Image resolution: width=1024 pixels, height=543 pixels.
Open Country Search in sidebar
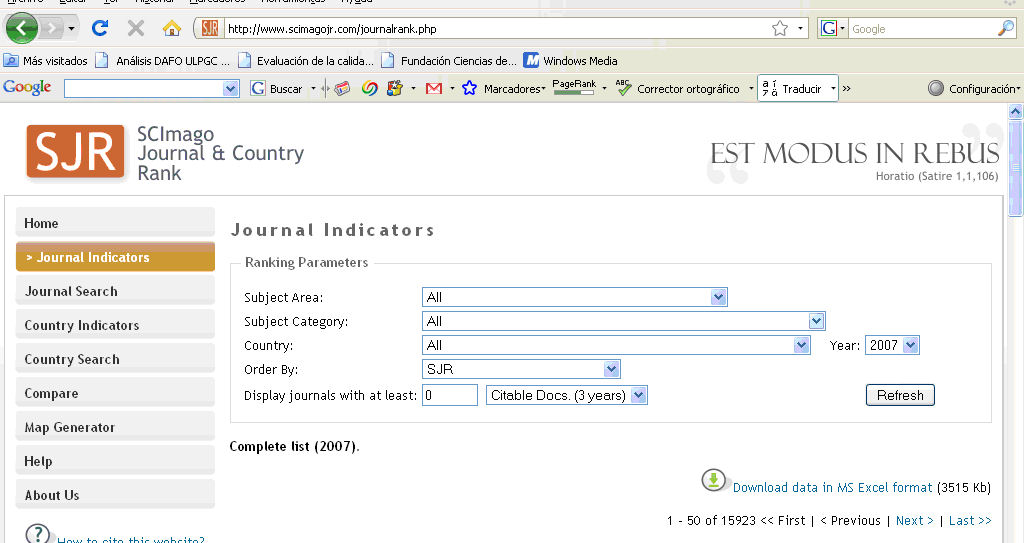point(115,359)
